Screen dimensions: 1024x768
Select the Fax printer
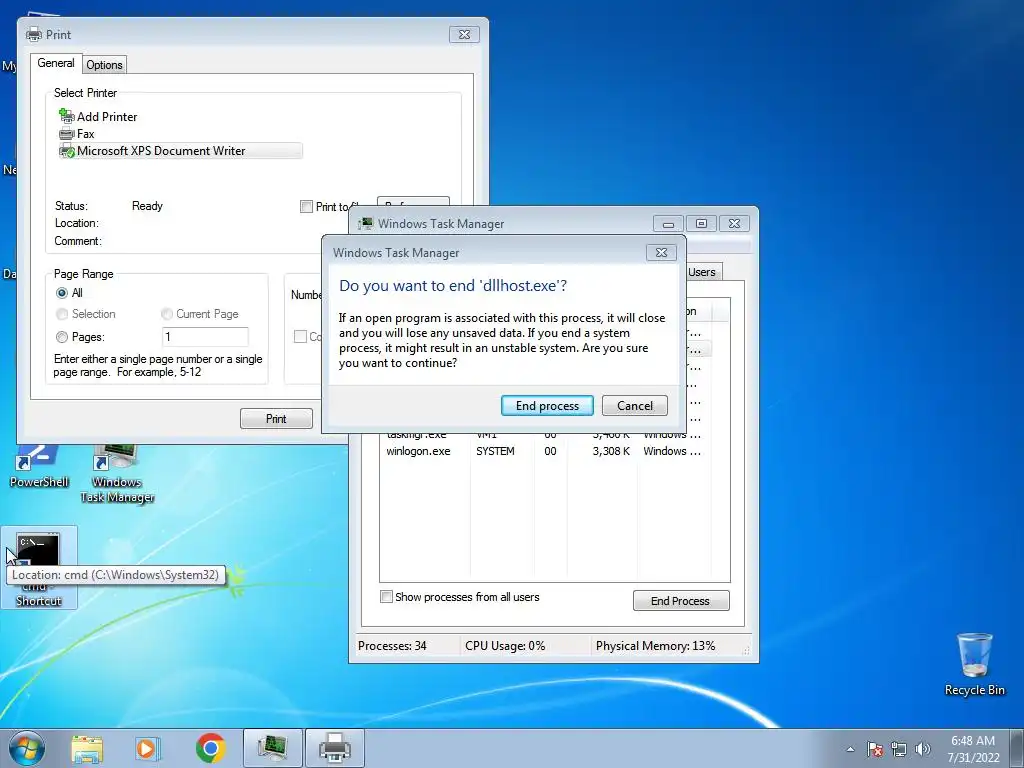pyautogui.click(x=77, y=134)
